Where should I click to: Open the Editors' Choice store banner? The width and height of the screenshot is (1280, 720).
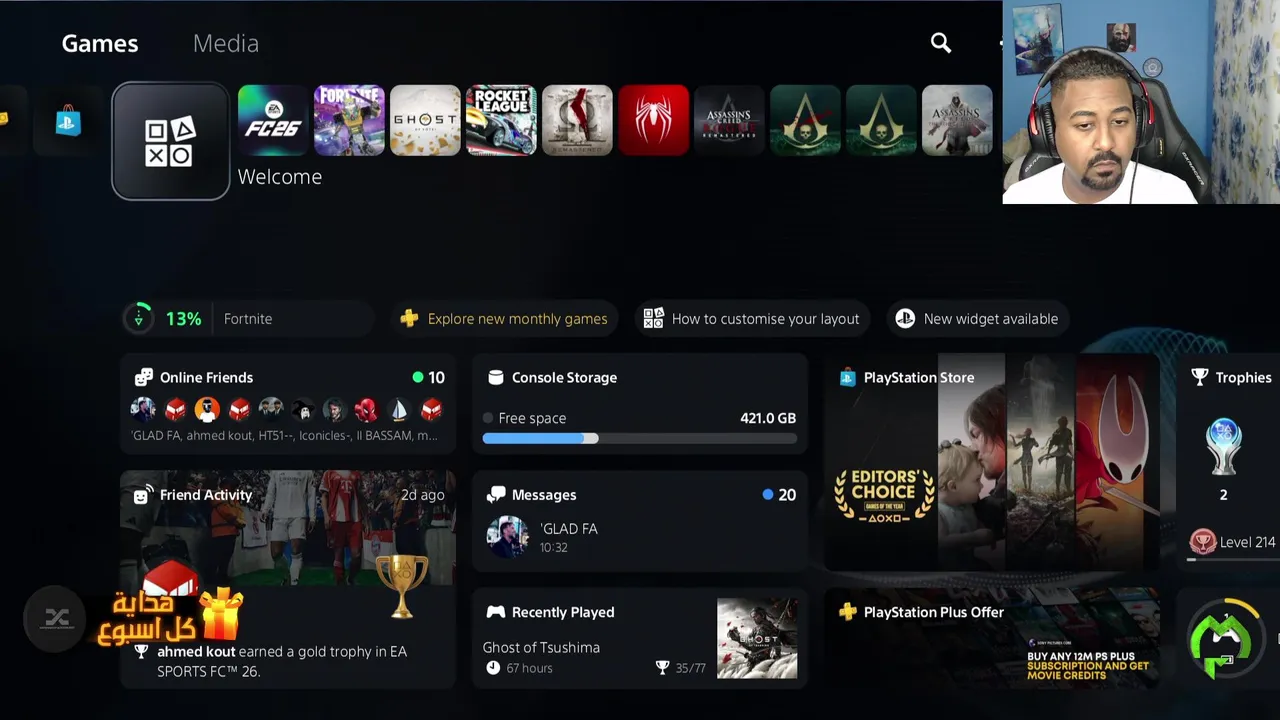point(884,496)
